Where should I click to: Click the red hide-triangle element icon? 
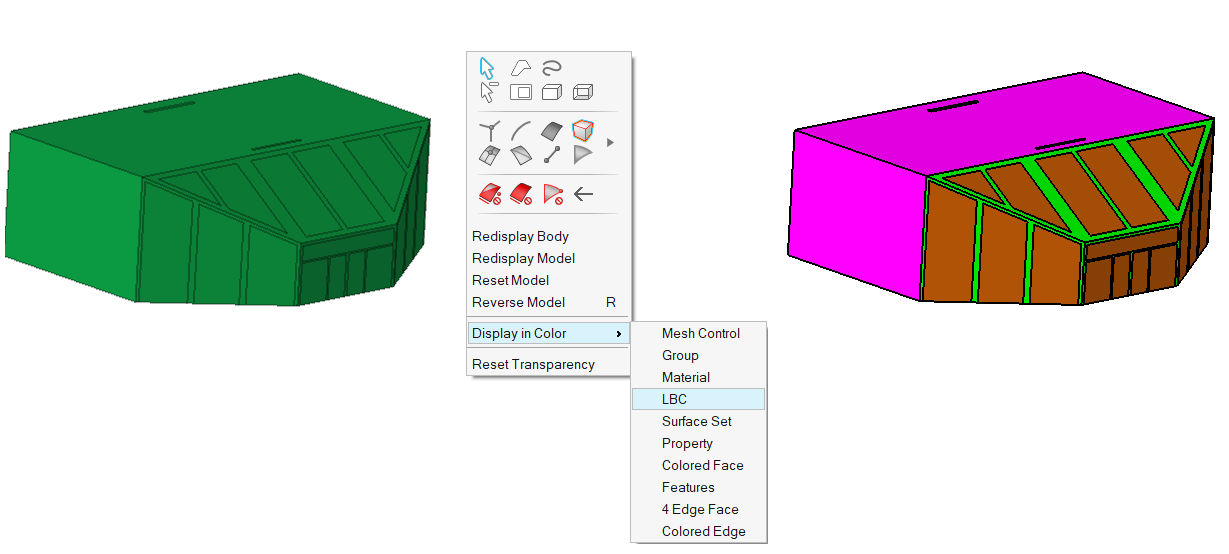coord(552,194)
